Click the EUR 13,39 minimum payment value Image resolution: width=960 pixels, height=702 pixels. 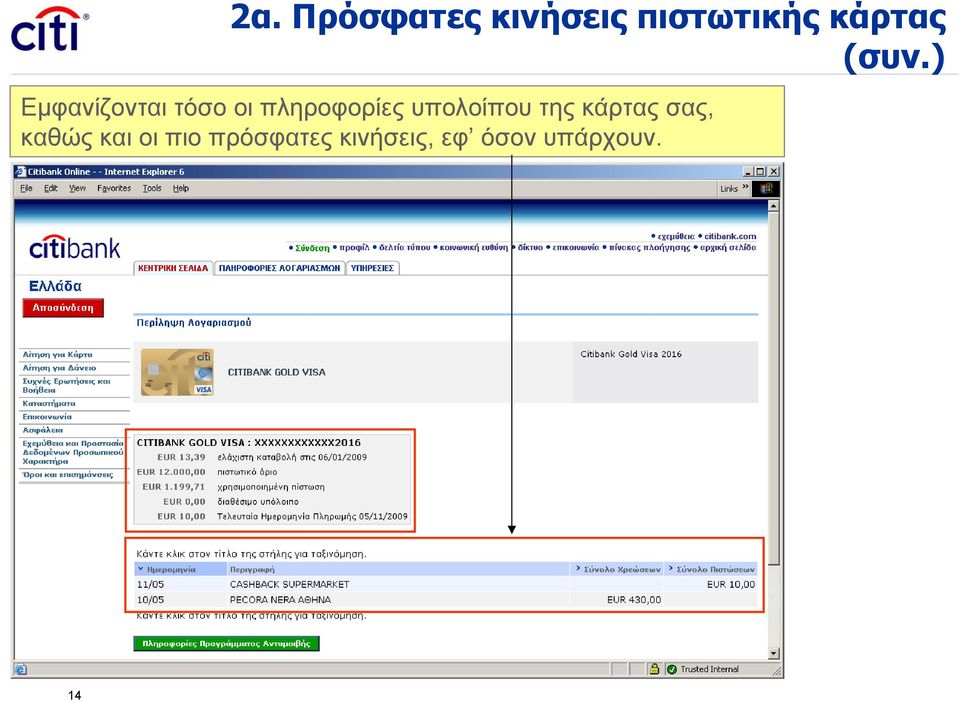click(181, 457)
